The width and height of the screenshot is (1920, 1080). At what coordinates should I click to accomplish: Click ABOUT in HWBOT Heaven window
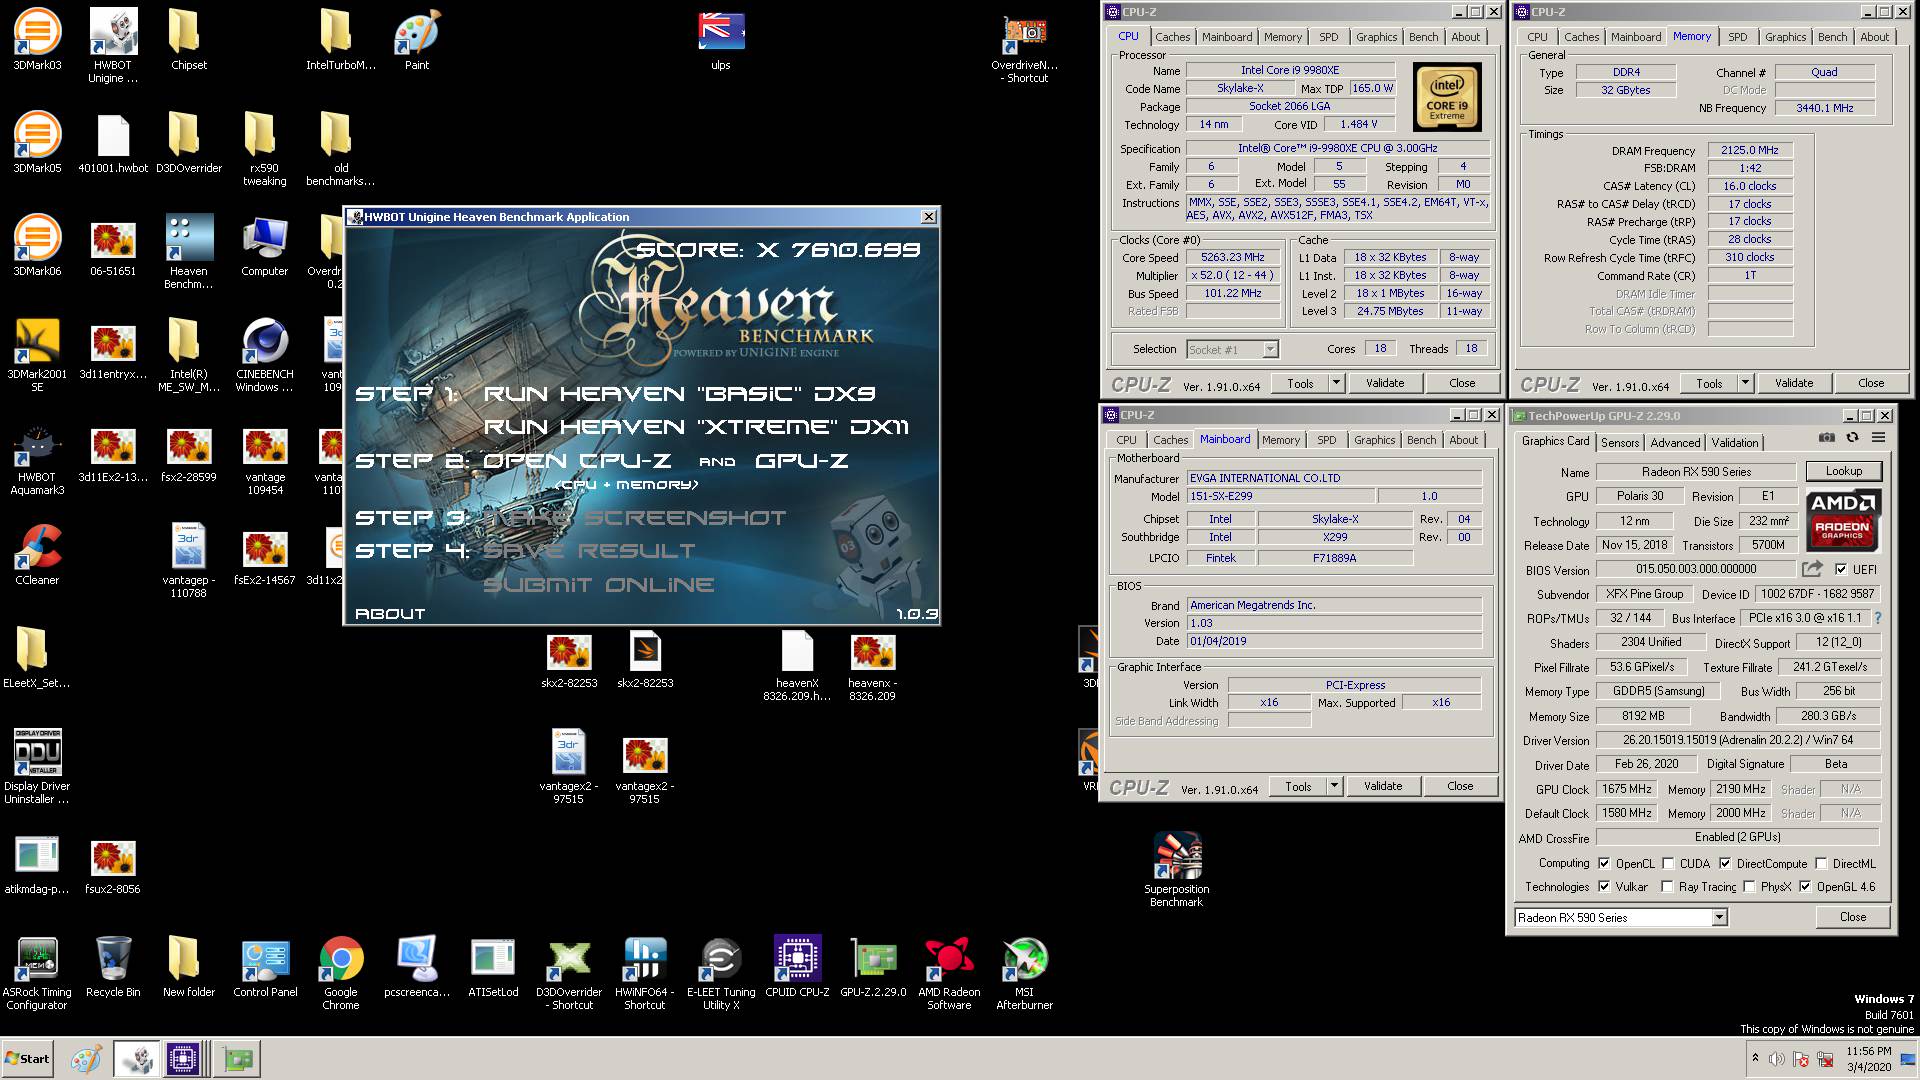point(390,614)
